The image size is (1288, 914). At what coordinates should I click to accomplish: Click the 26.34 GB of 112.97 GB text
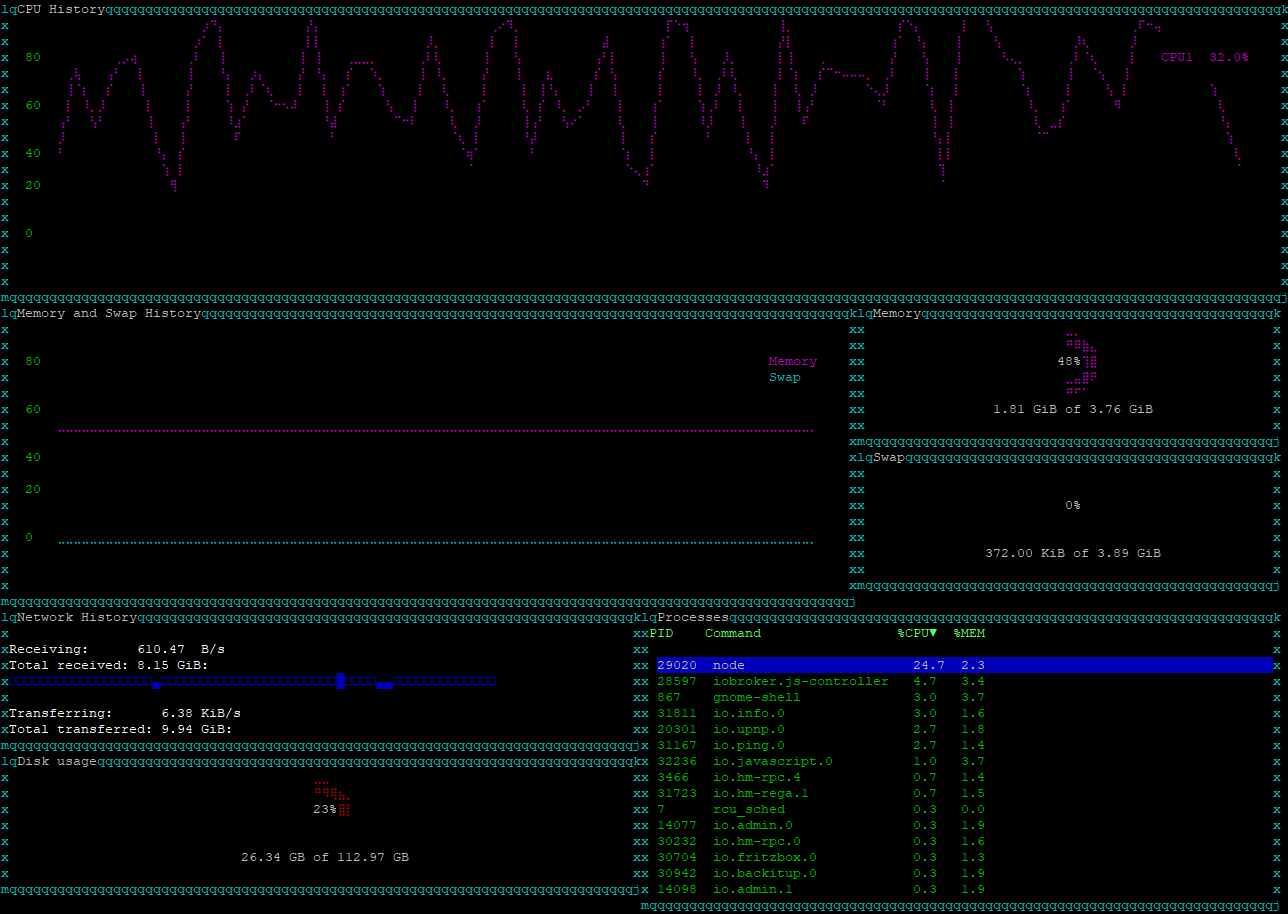(x=325, y=857)
